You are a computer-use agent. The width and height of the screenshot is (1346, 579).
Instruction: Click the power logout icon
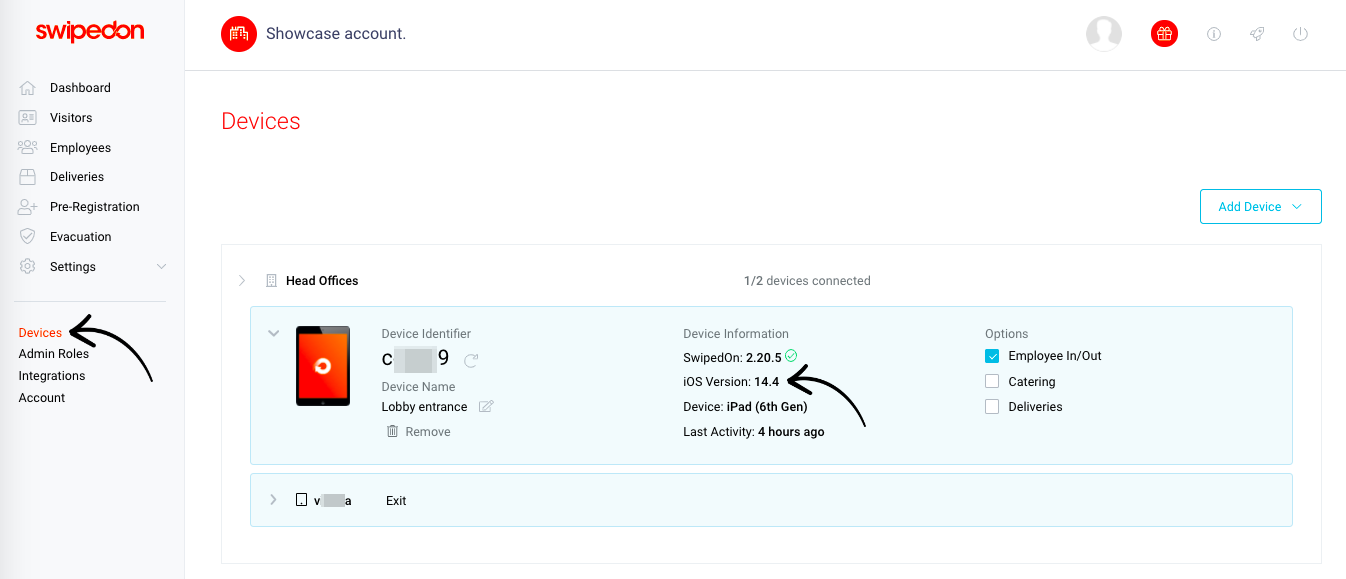pos(1300,34)
